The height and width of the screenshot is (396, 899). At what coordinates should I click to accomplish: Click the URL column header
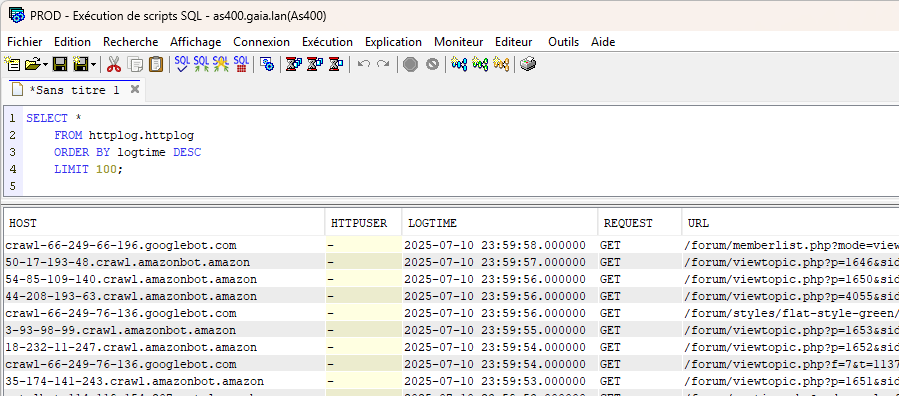[790, 224]
